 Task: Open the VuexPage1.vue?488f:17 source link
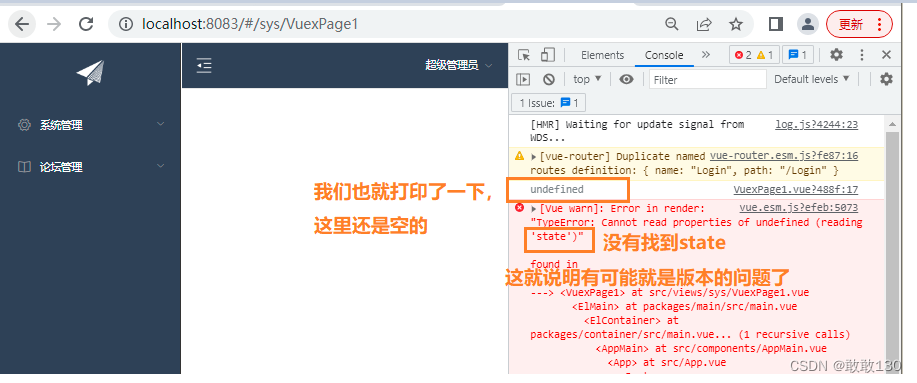796,189
